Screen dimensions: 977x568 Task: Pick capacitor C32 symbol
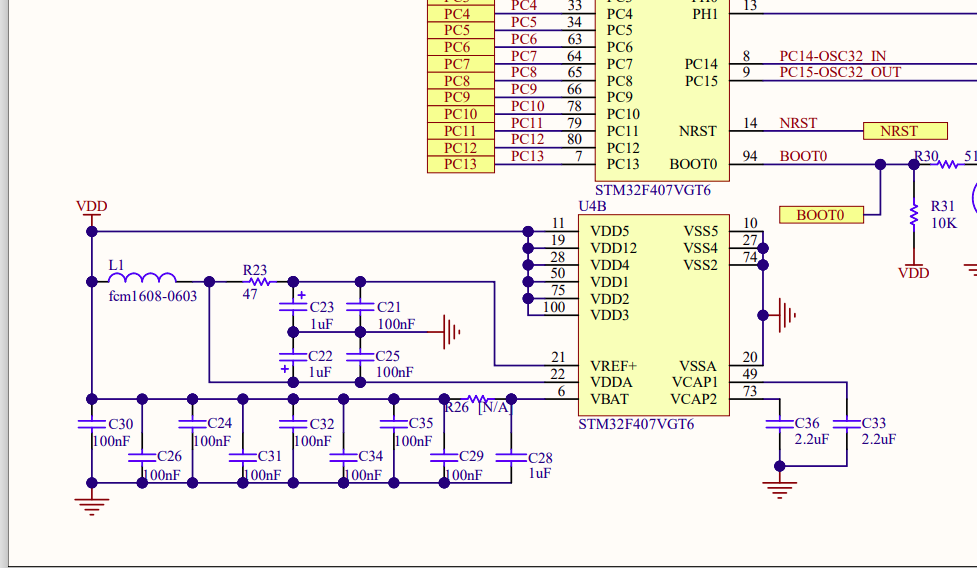point(293,424)
